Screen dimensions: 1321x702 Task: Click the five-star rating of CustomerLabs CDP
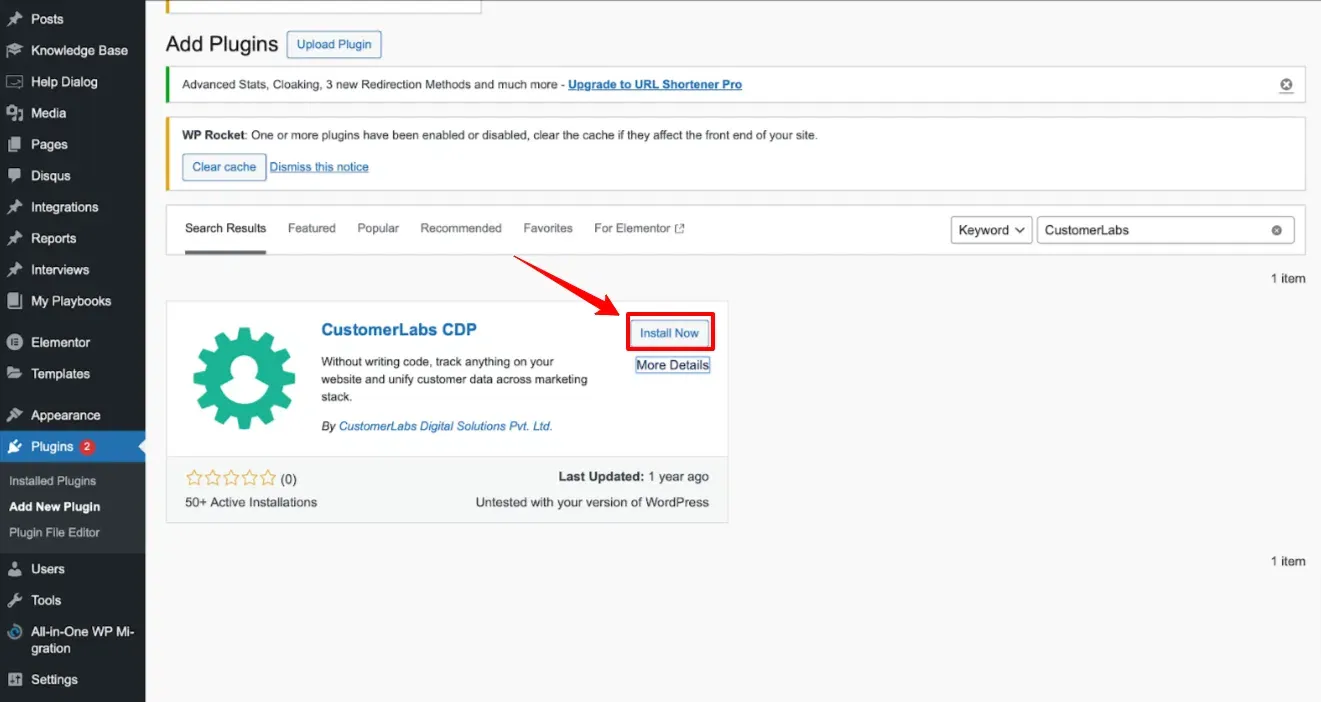point(231,479)
